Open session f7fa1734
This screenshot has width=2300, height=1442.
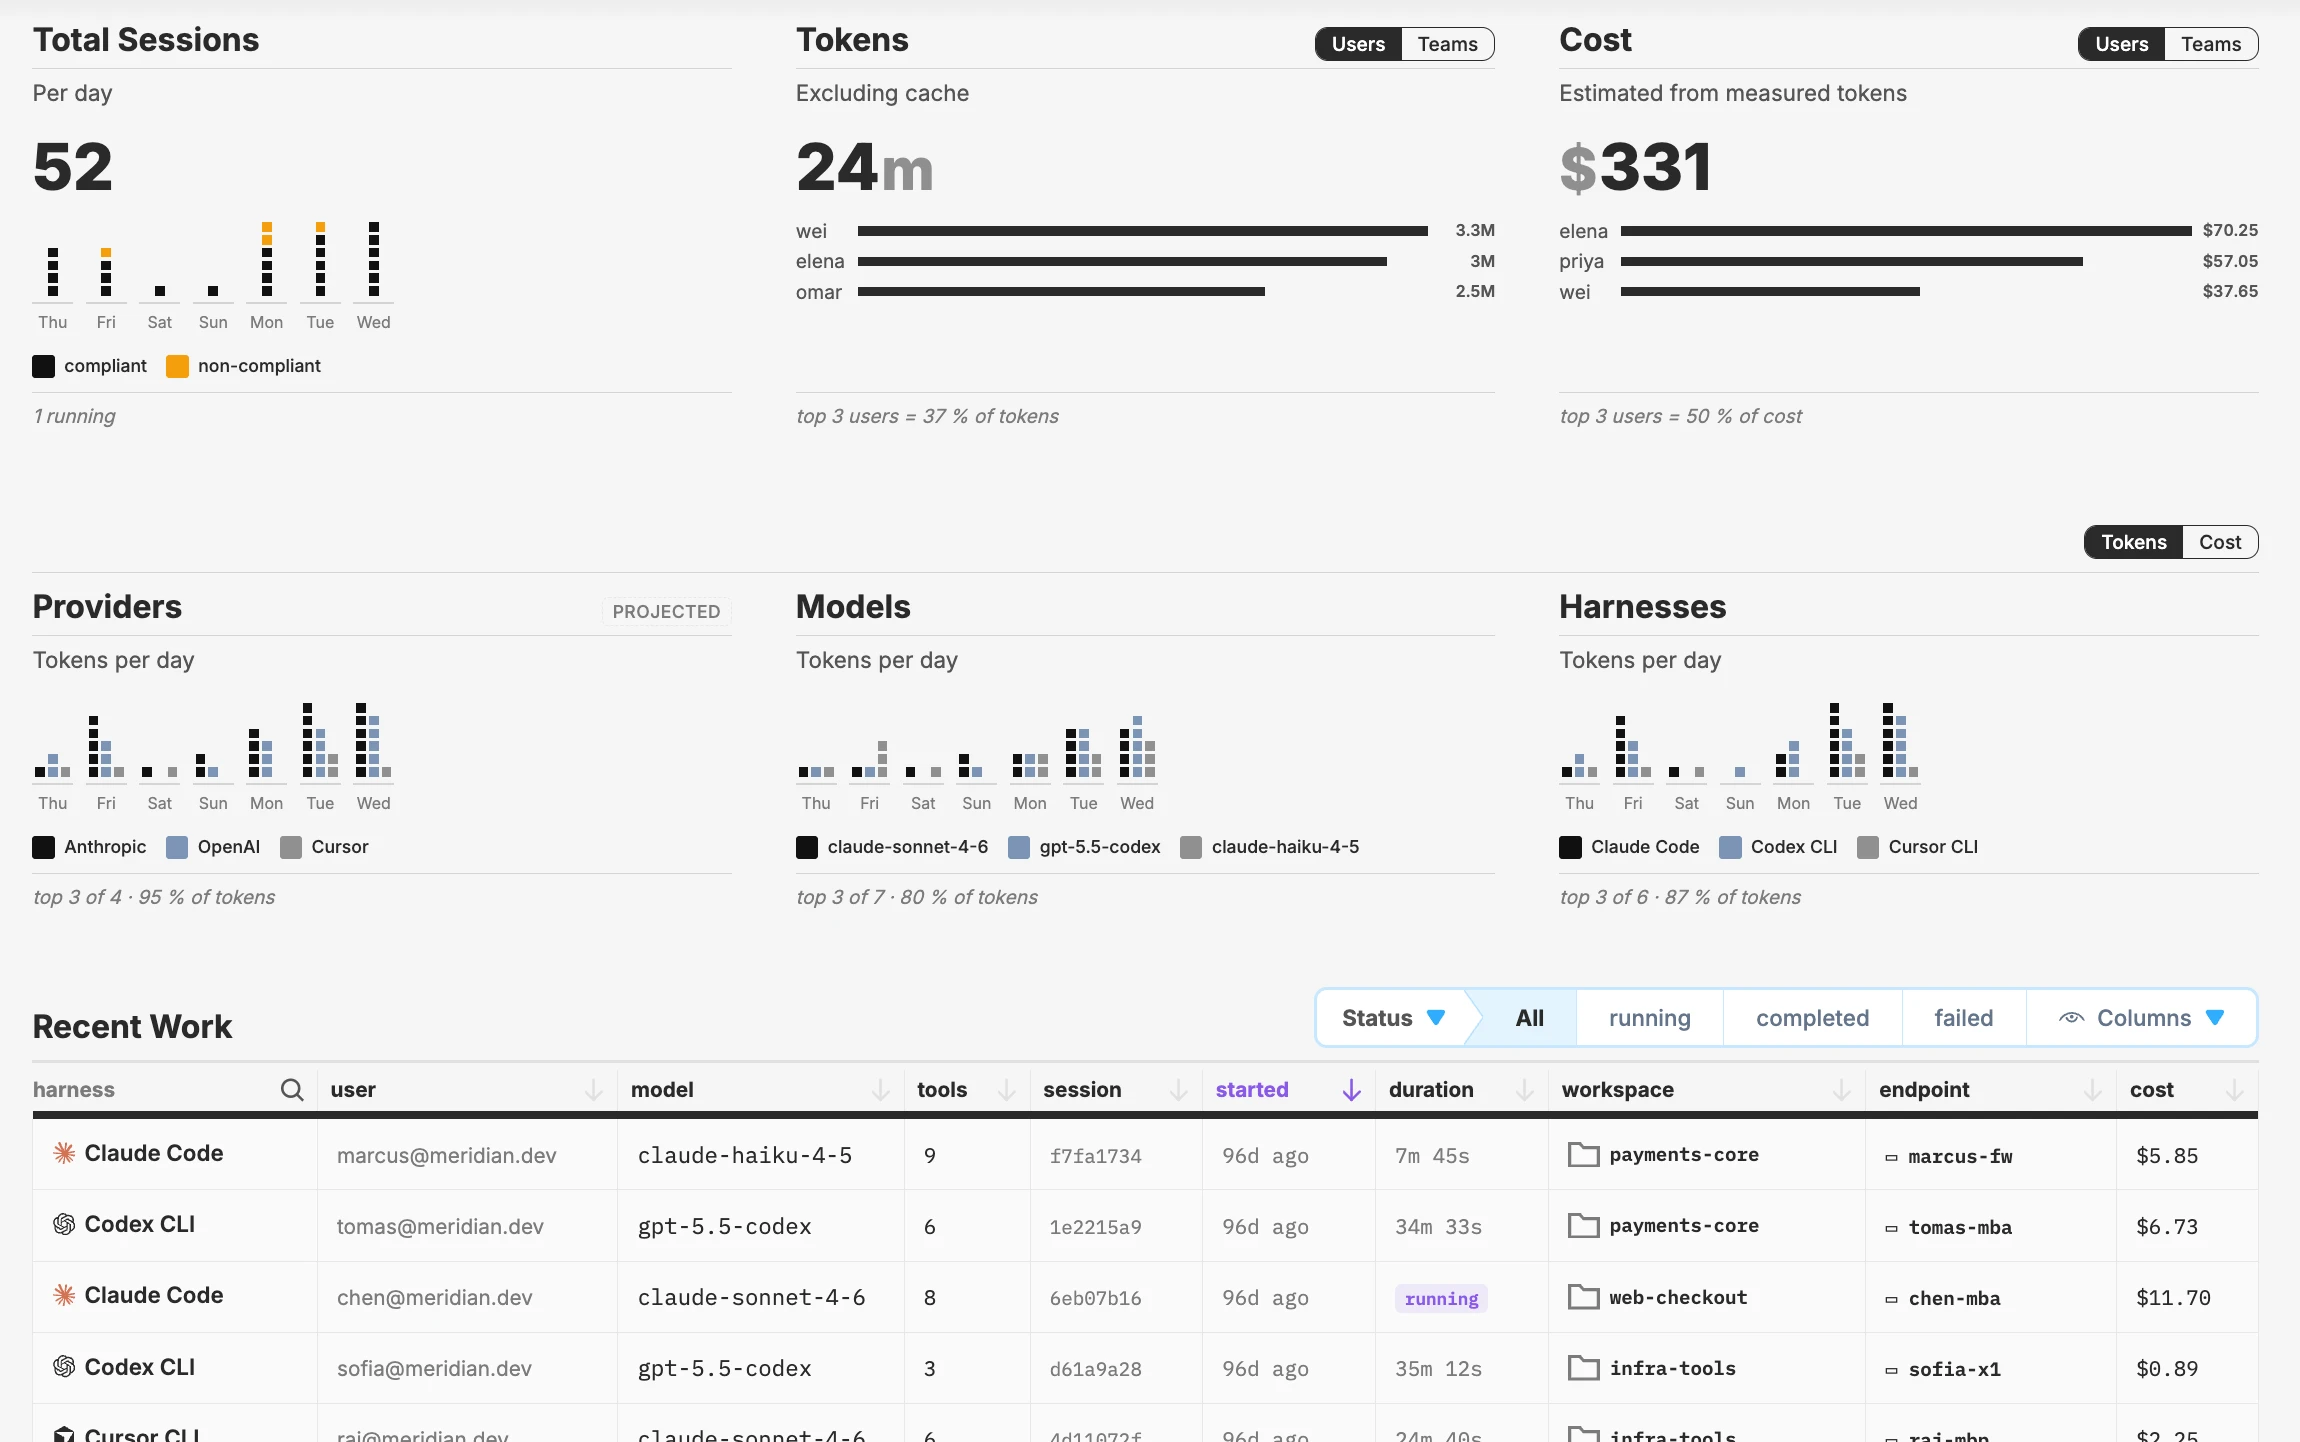[x=1095, y=1156]
